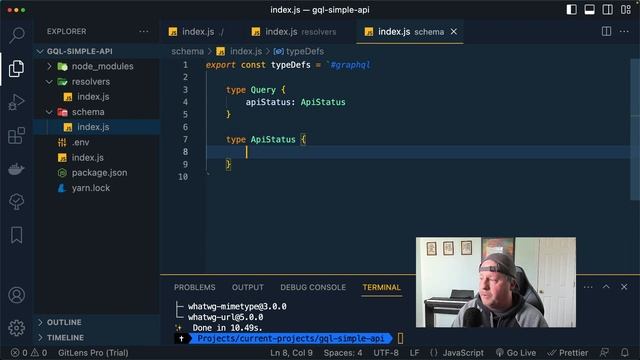Open index.js under resolvers folder
640x360 pixels.
pos(96,97)
